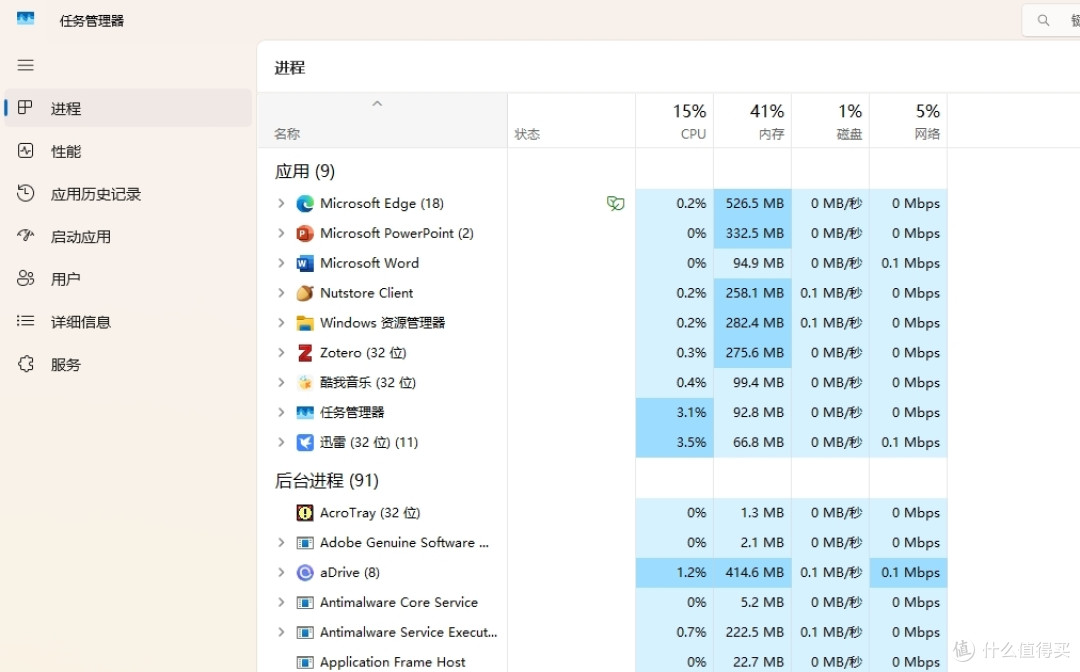The width and height of the screenshot is (1080, 672).
Task: Expand the 酷我音乐 (32 位) row
Action: click(281, 383)
